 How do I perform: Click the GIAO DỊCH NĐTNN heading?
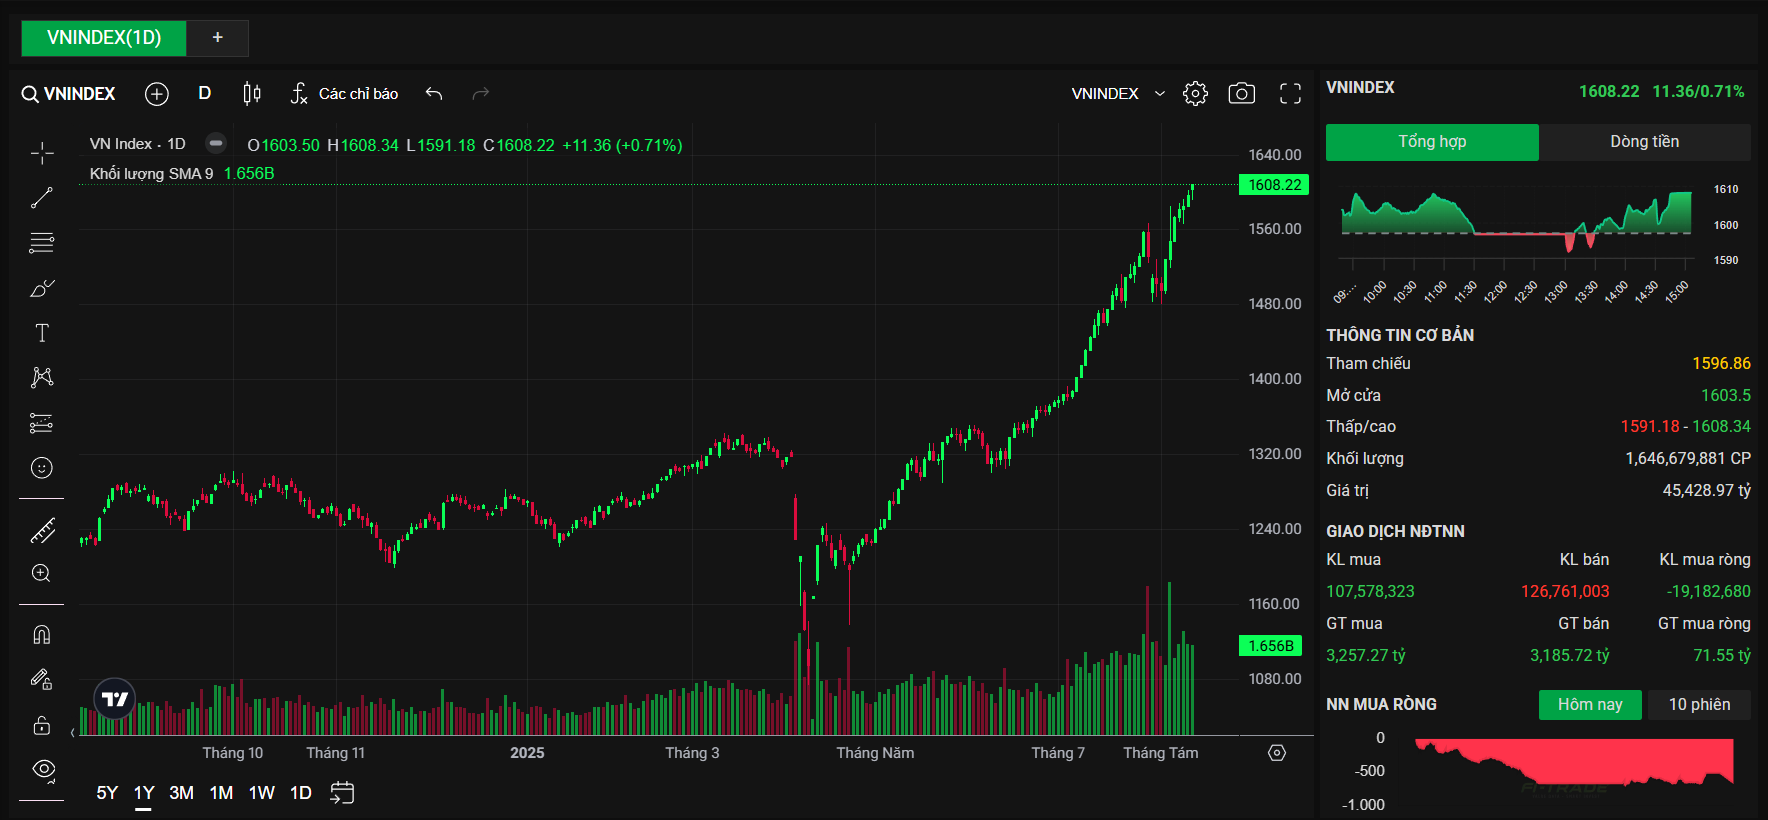click(1395, 532)
